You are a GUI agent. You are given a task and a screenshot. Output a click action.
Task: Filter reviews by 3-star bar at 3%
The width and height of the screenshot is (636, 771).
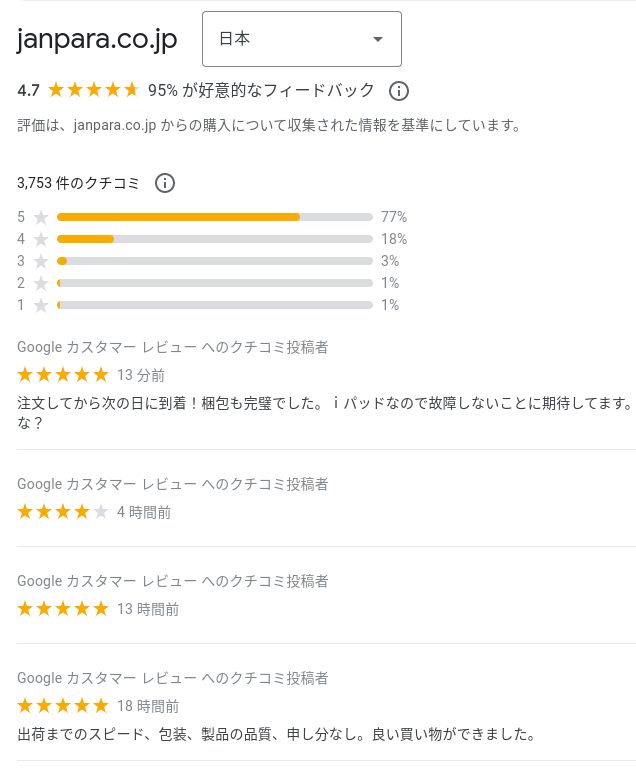214,261
